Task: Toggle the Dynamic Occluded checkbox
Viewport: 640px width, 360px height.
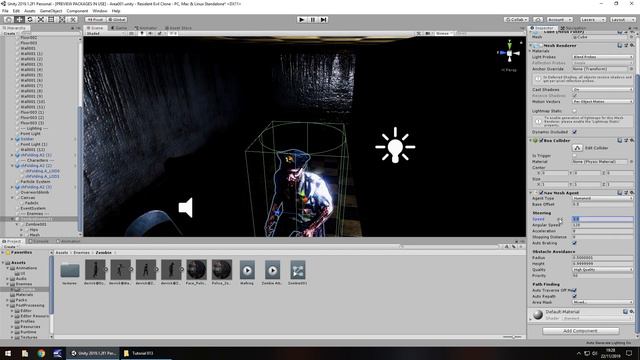Action: 575,132
